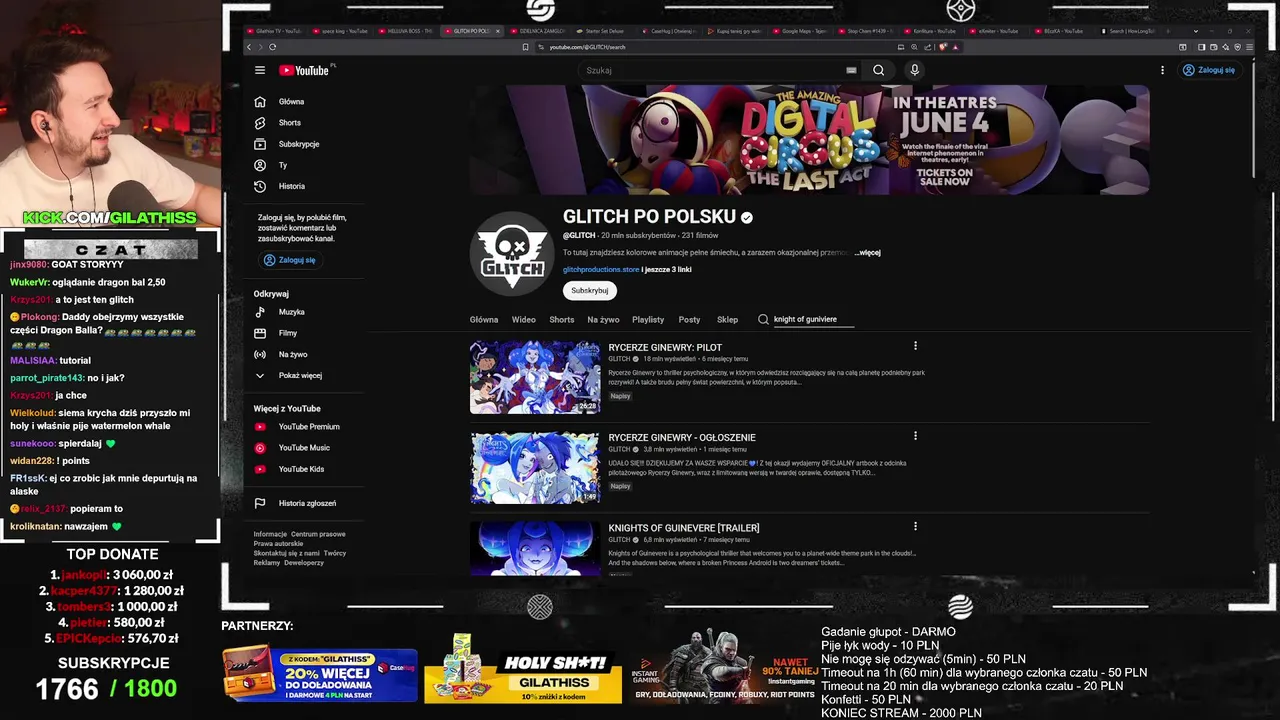Click the channel search magnifier icon

763,319
